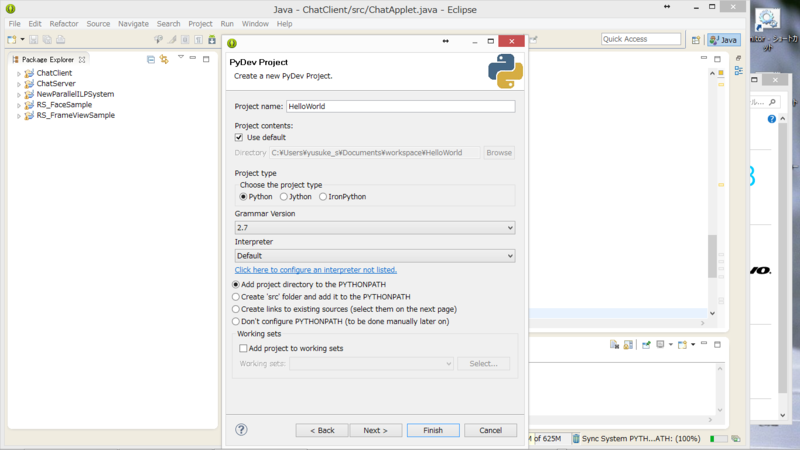Expand the RS_FrameViewSample project node

(x=19, y=116)
